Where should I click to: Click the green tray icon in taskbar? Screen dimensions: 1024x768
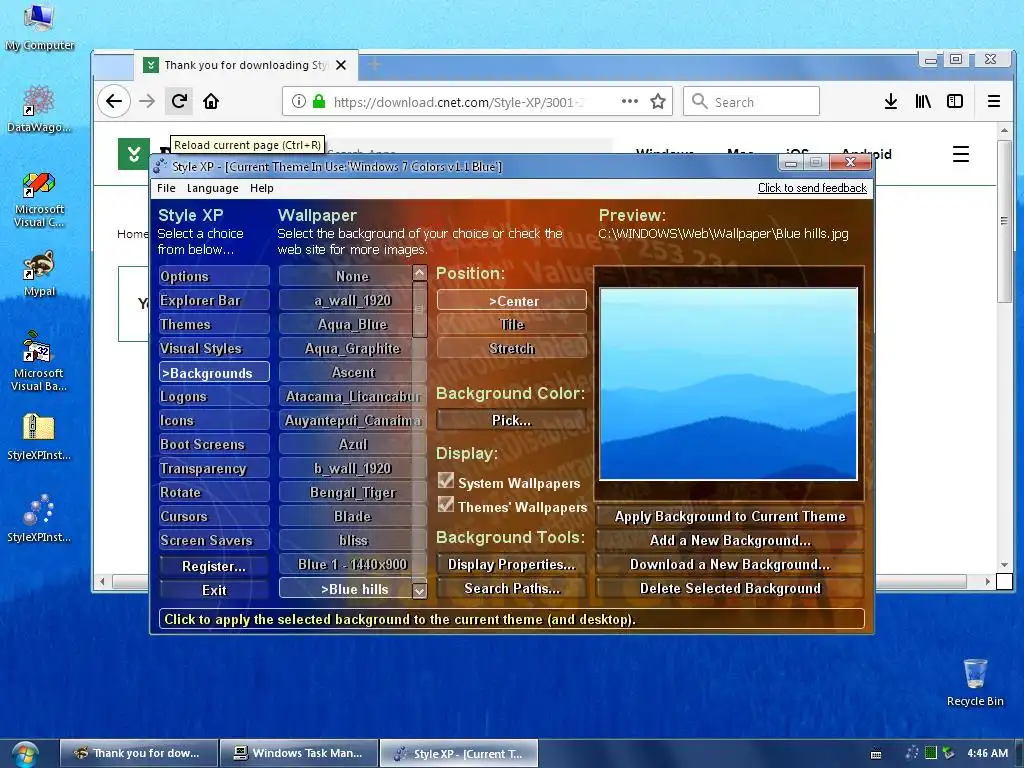tap(931, 753)
